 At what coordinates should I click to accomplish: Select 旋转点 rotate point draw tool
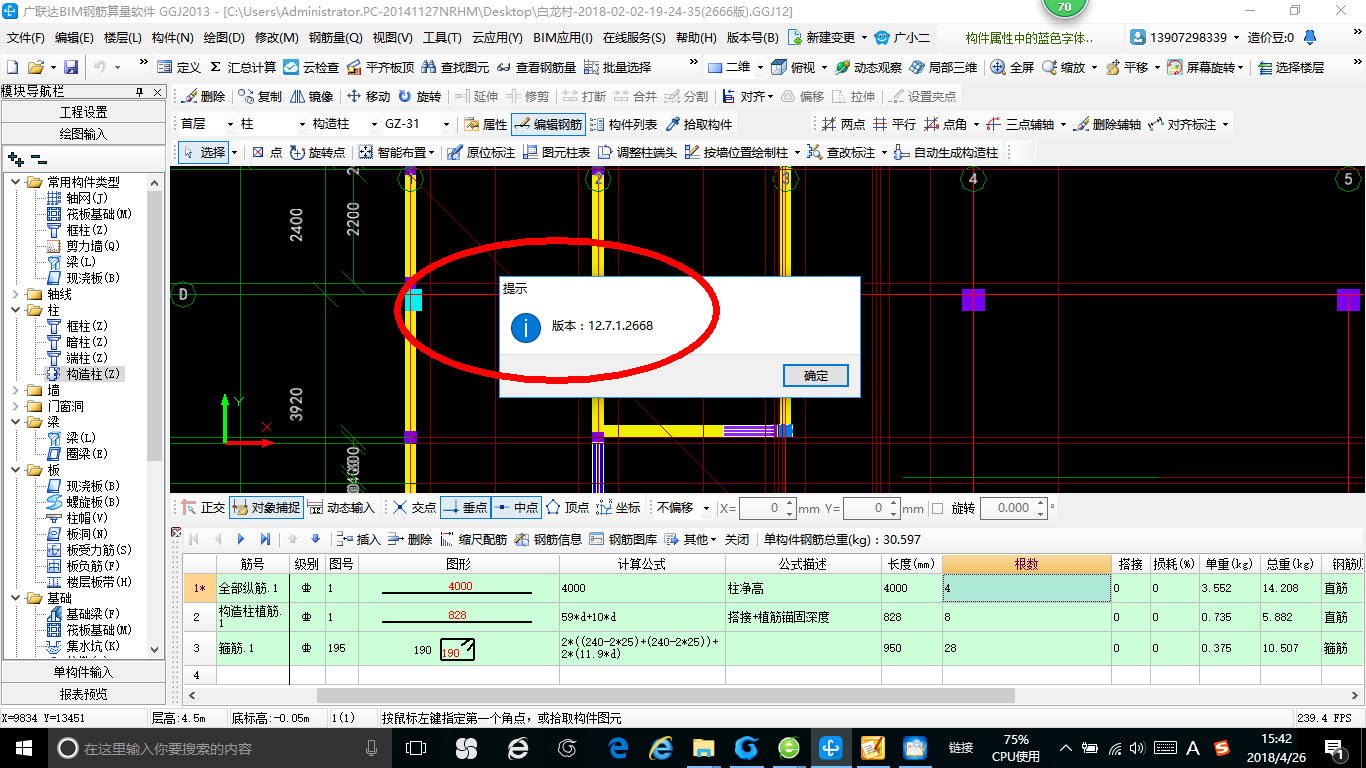[x=317, y=153]
